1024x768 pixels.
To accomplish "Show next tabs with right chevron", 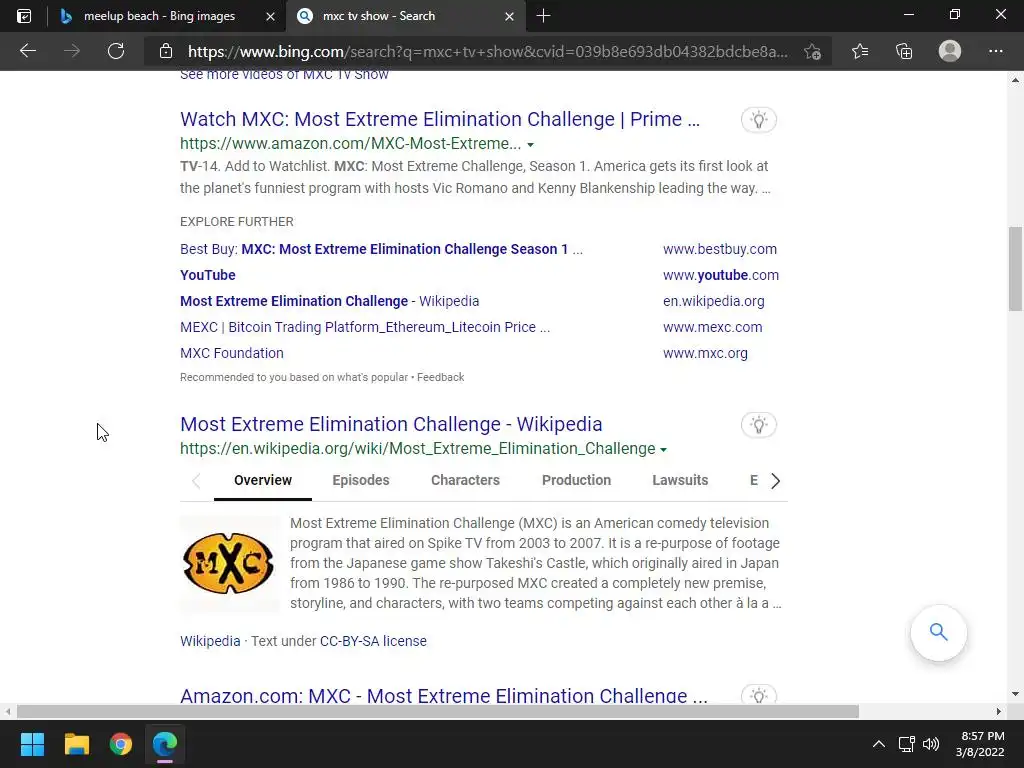I will [x=775, y=481].
